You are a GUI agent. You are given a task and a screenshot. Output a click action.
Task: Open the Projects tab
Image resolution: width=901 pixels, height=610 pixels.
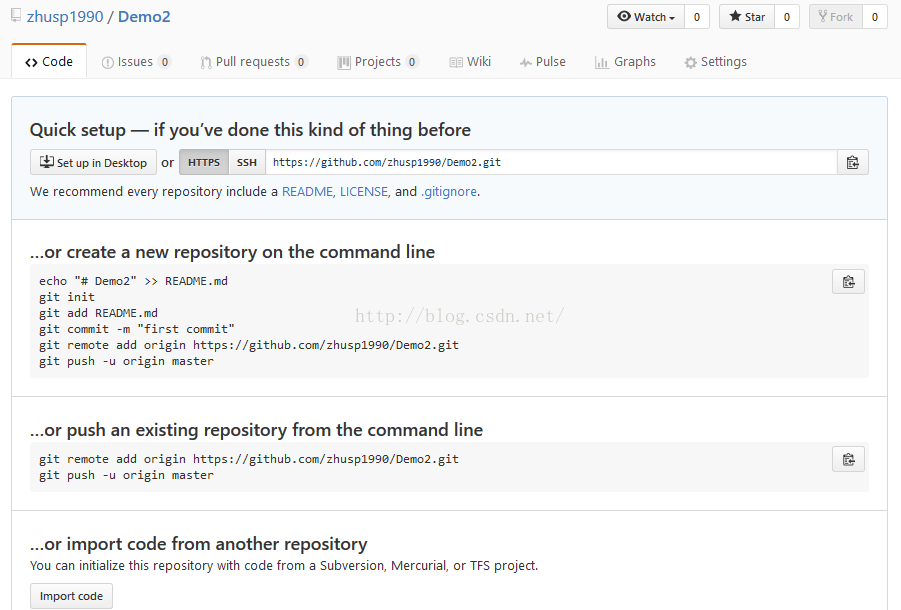(x=378, y=61)
